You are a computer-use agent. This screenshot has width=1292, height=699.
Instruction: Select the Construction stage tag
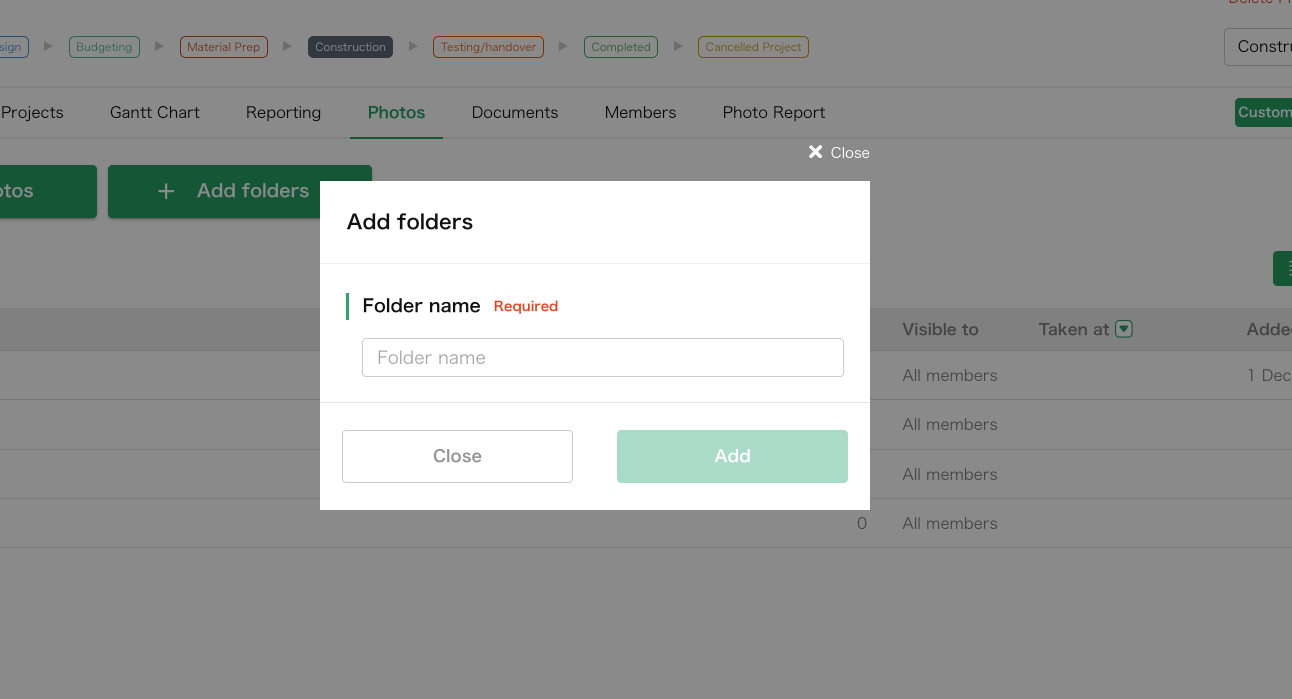pyautogui.click(x=350, y=47)
